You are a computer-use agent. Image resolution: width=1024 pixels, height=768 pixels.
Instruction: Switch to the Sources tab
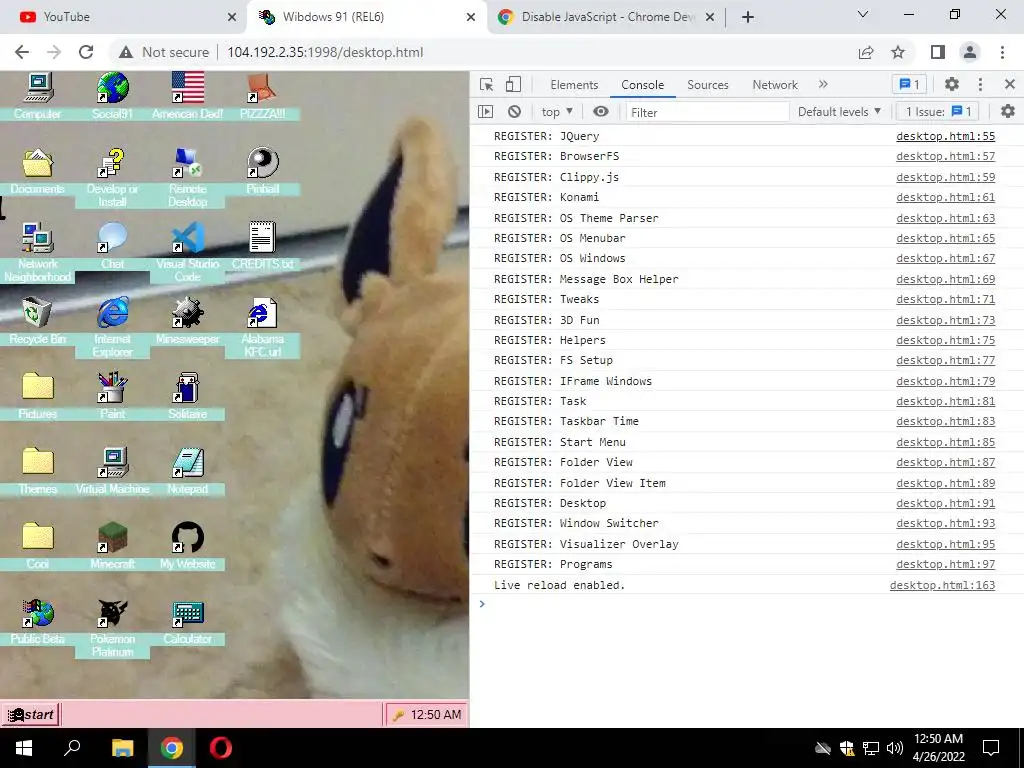click(707, 85)
